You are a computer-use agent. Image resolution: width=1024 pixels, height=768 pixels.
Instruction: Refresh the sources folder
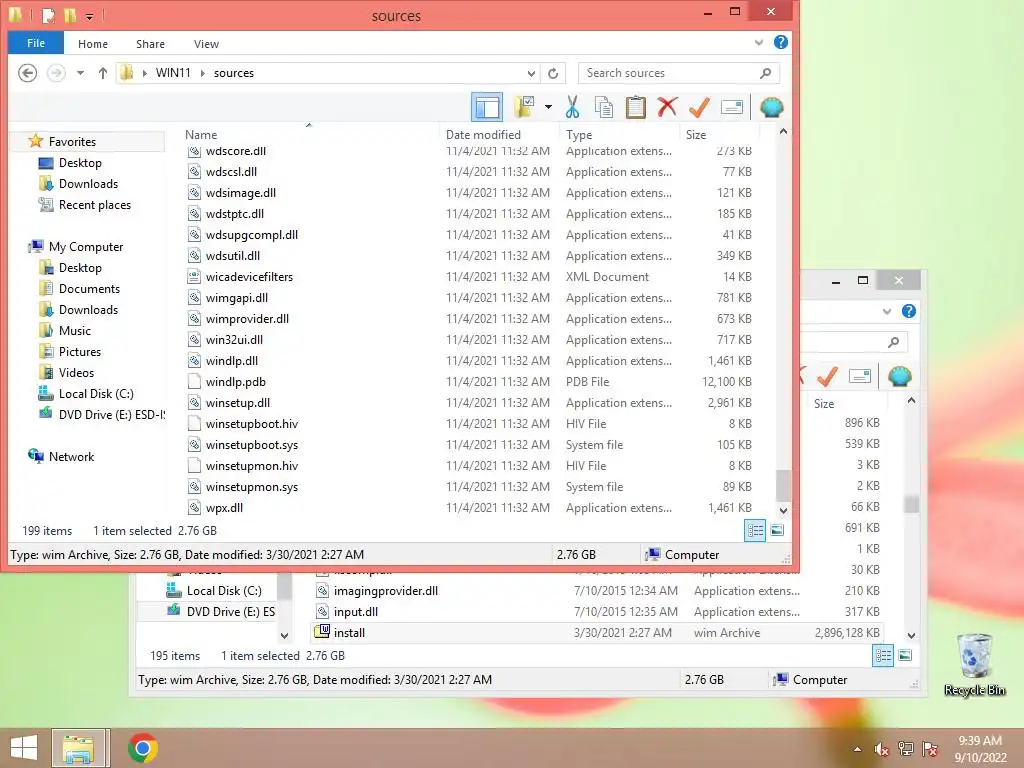click(x=553, y=73)
